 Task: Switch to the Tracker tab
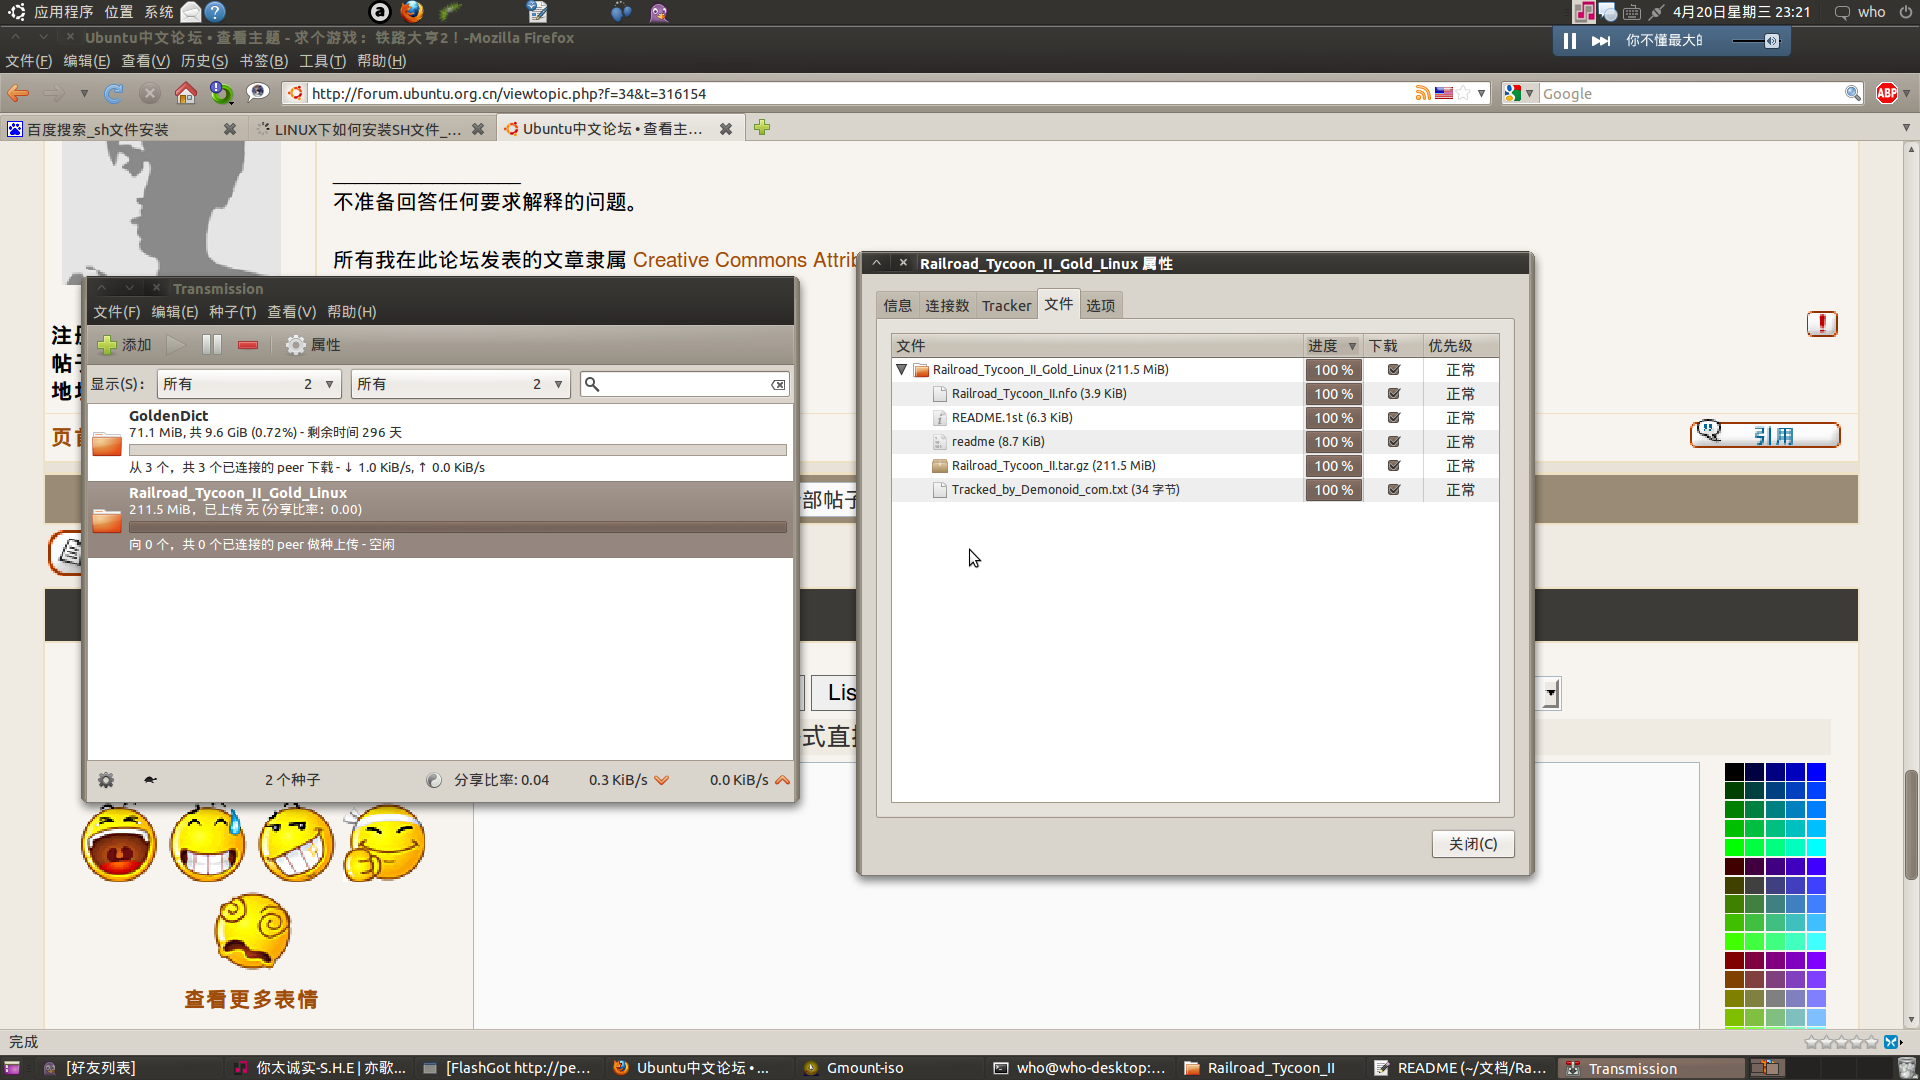pyautogui.click(x=1006, y=306)
